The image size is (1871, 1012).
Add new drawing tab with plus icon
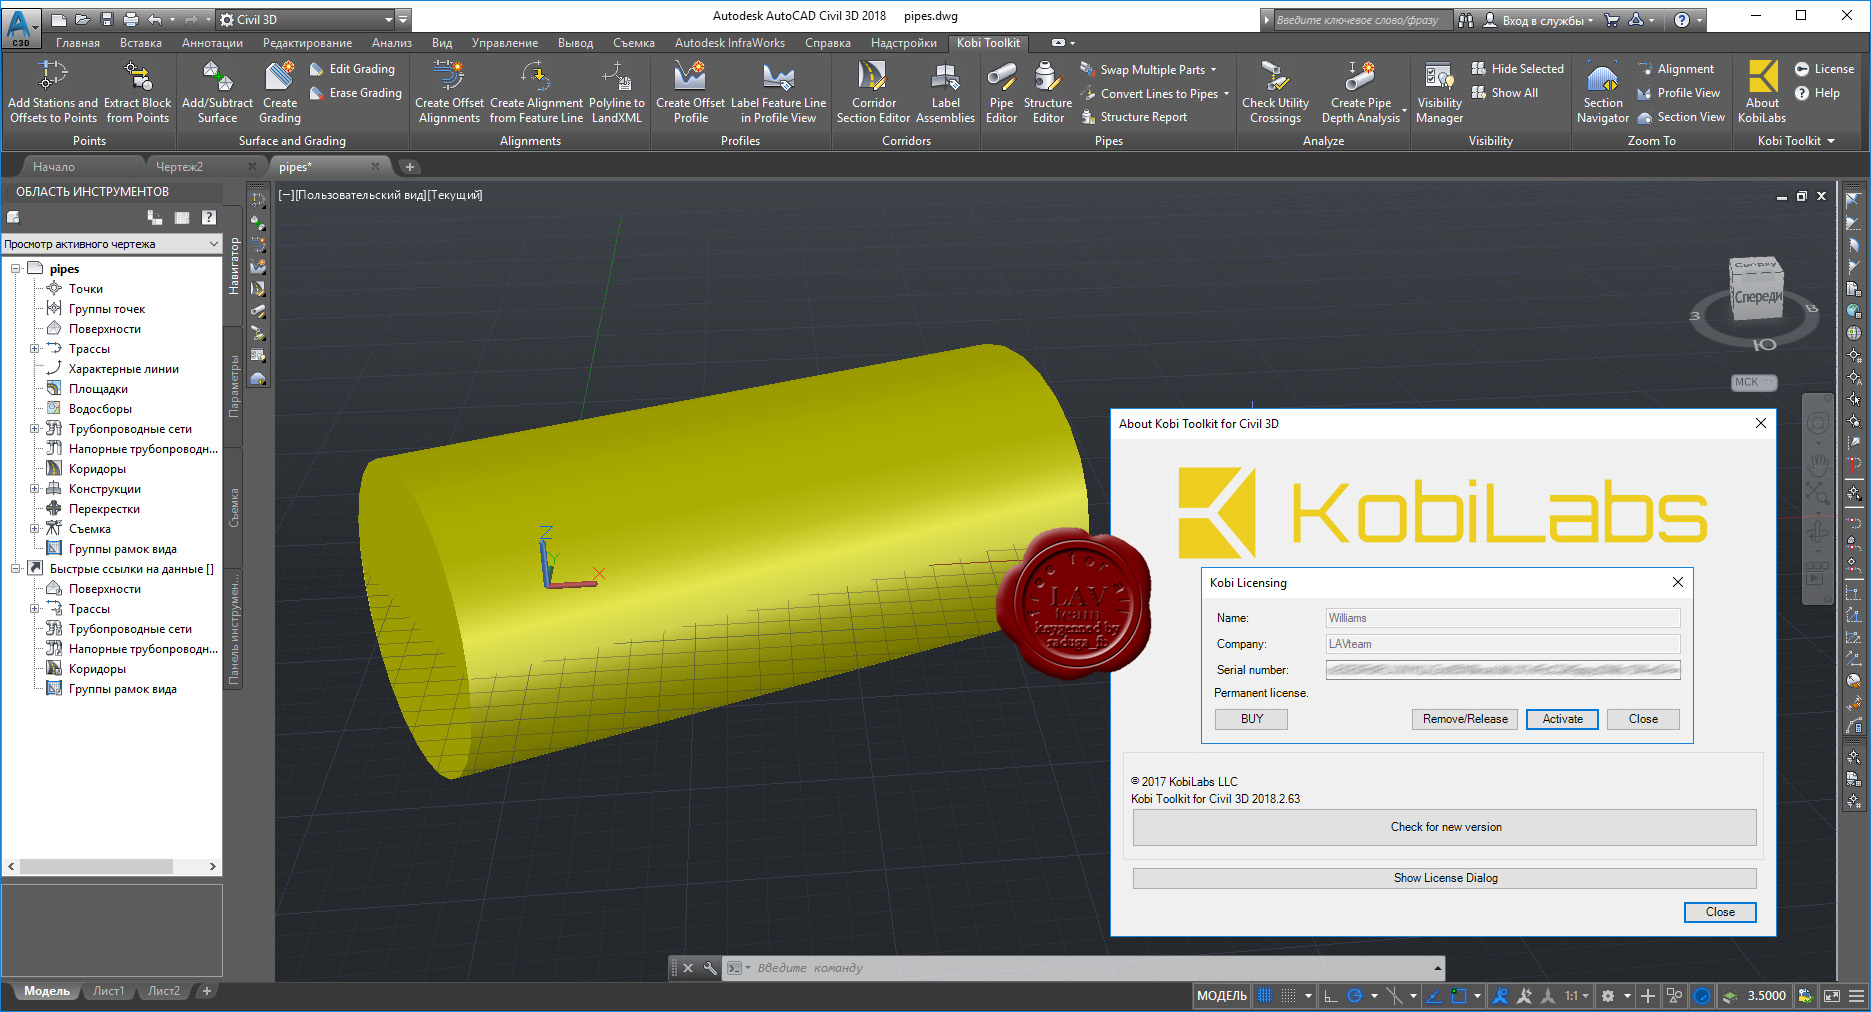tap(409, 167)
